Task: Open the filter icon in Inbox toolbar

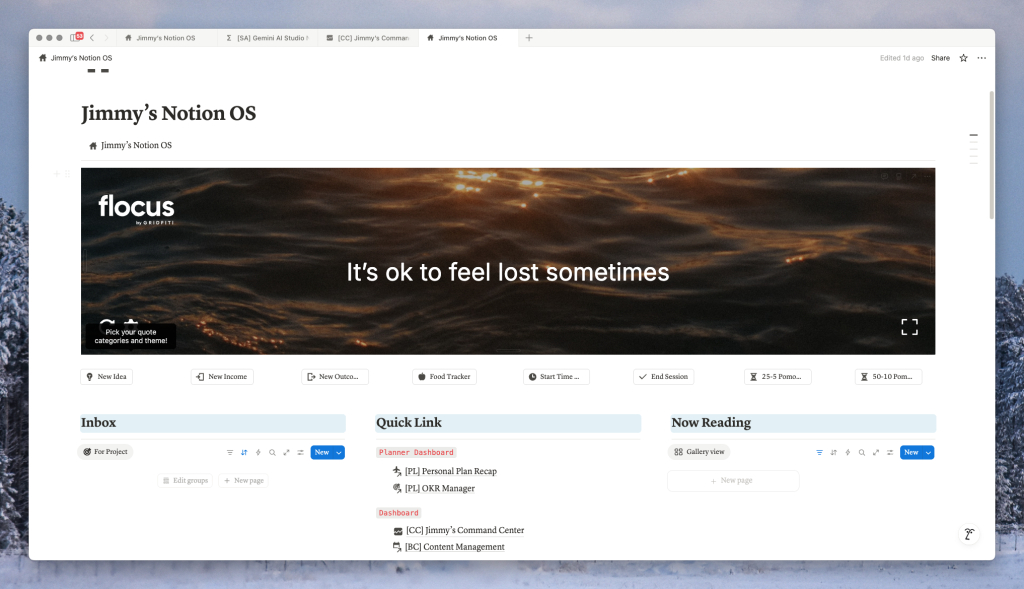Action: [230, 453]
